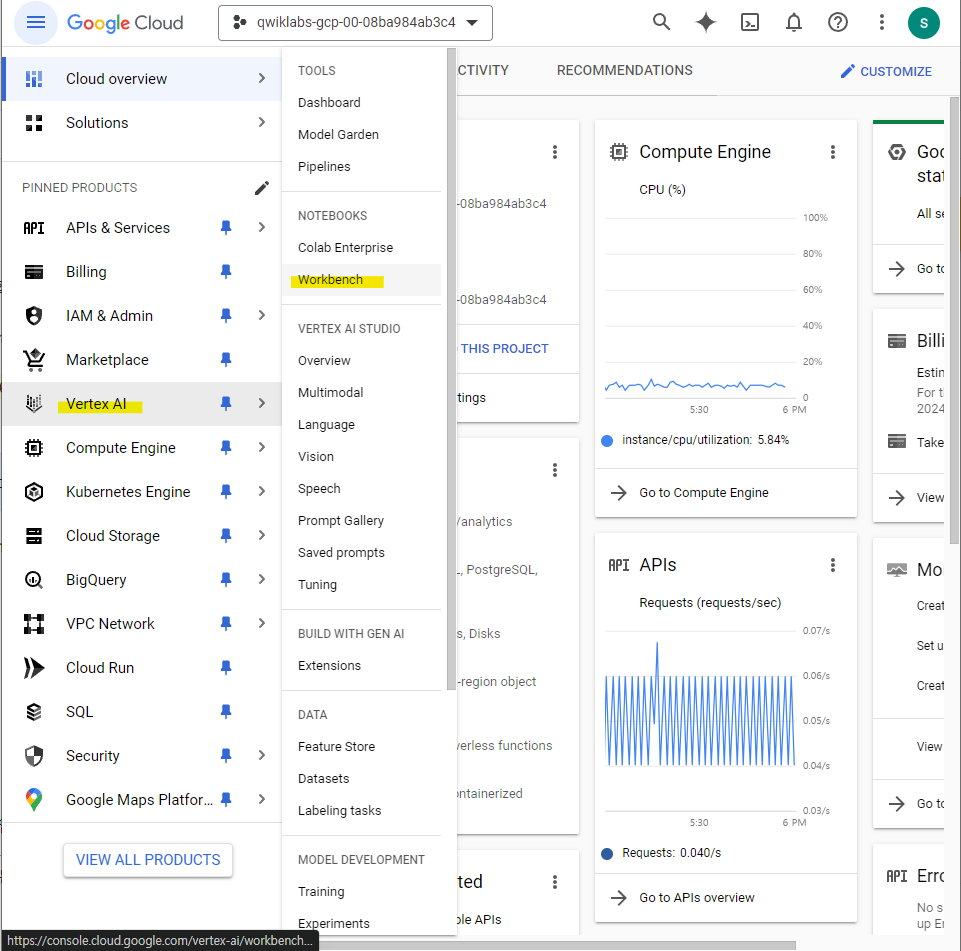The image size is (961, 951).
Task: Open Colab Enterprise menu item
Action: pyautogui.click(x=362, y=248)
